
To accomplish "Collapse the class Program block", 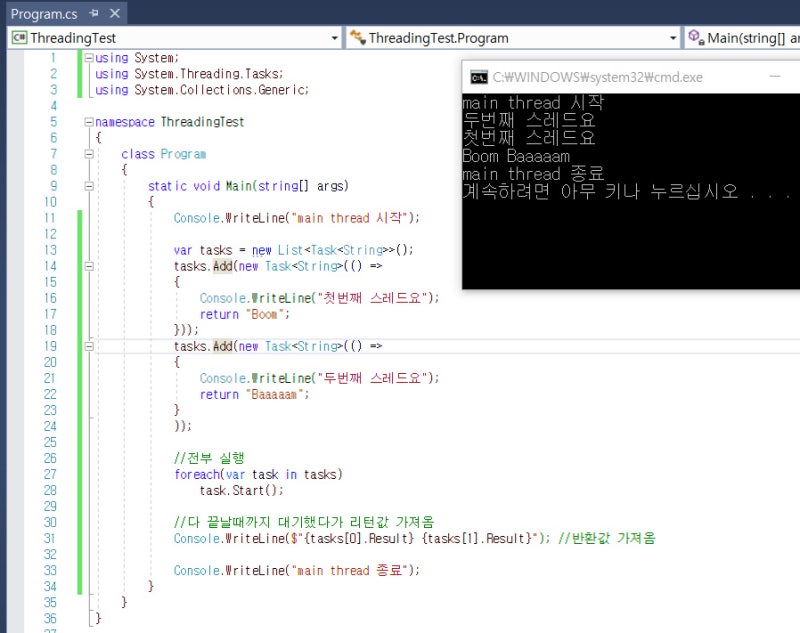I will tap(89, 154).
